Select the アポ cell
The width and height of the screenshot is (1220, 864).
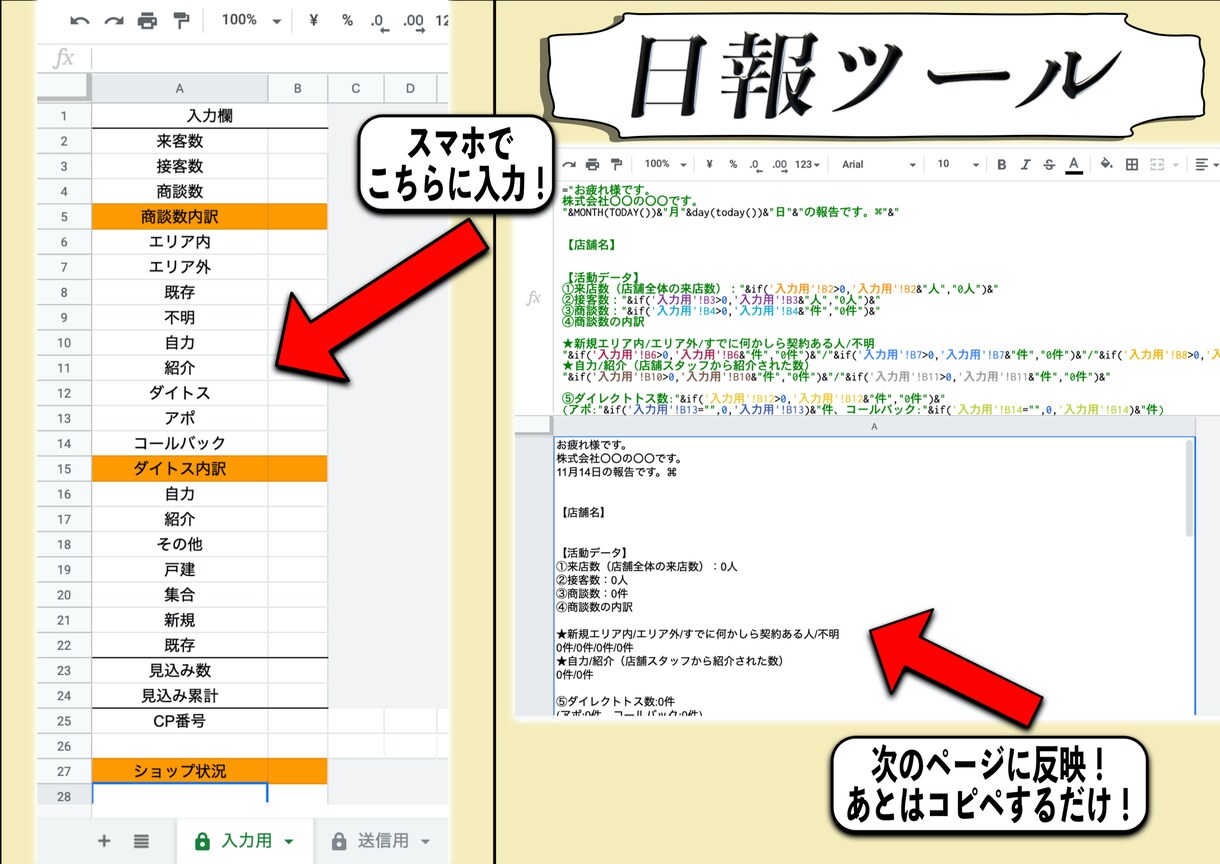coord(180,418)
